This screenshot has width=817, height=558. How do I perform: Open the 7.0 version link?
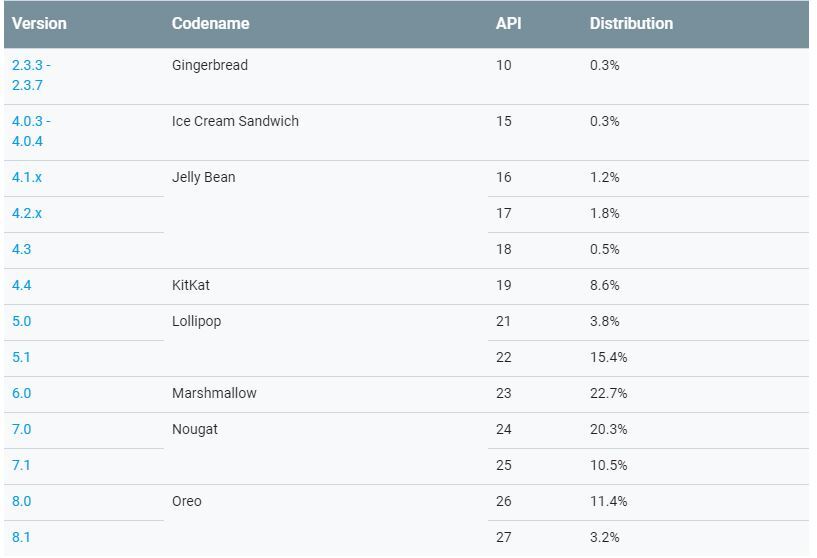coord(22,429)
